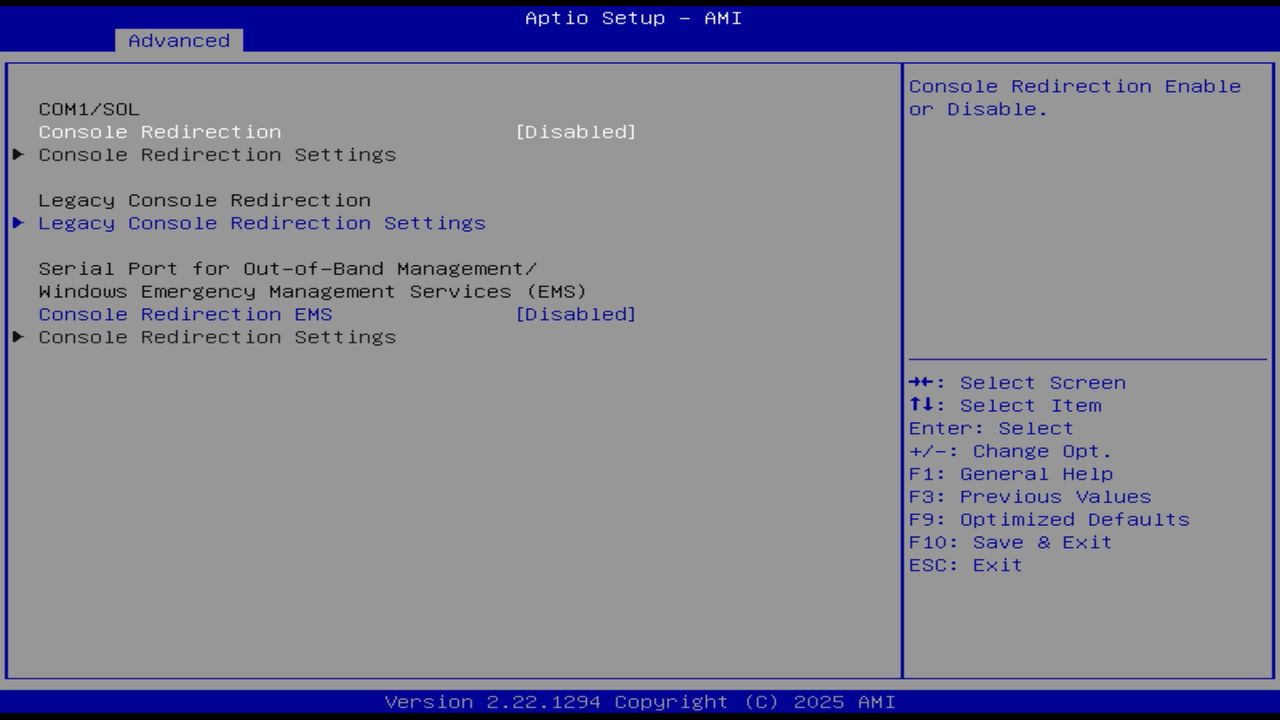The height and width of the screenshot is (720, 1280).
Task: Expand Console Redirection Settings under COM1/SOL
Action: pyautogui.click(x=216, y=154)
